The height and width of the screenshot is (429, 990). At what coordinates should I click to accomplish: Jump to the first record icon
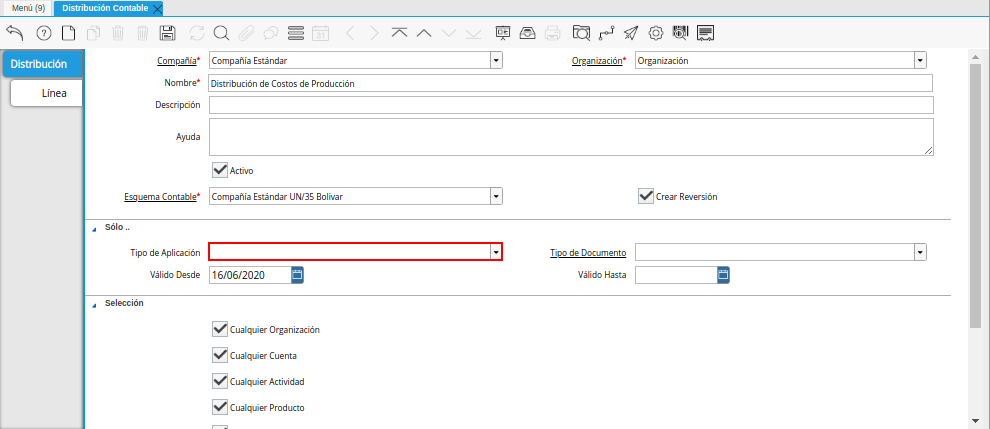pos(399,33)
